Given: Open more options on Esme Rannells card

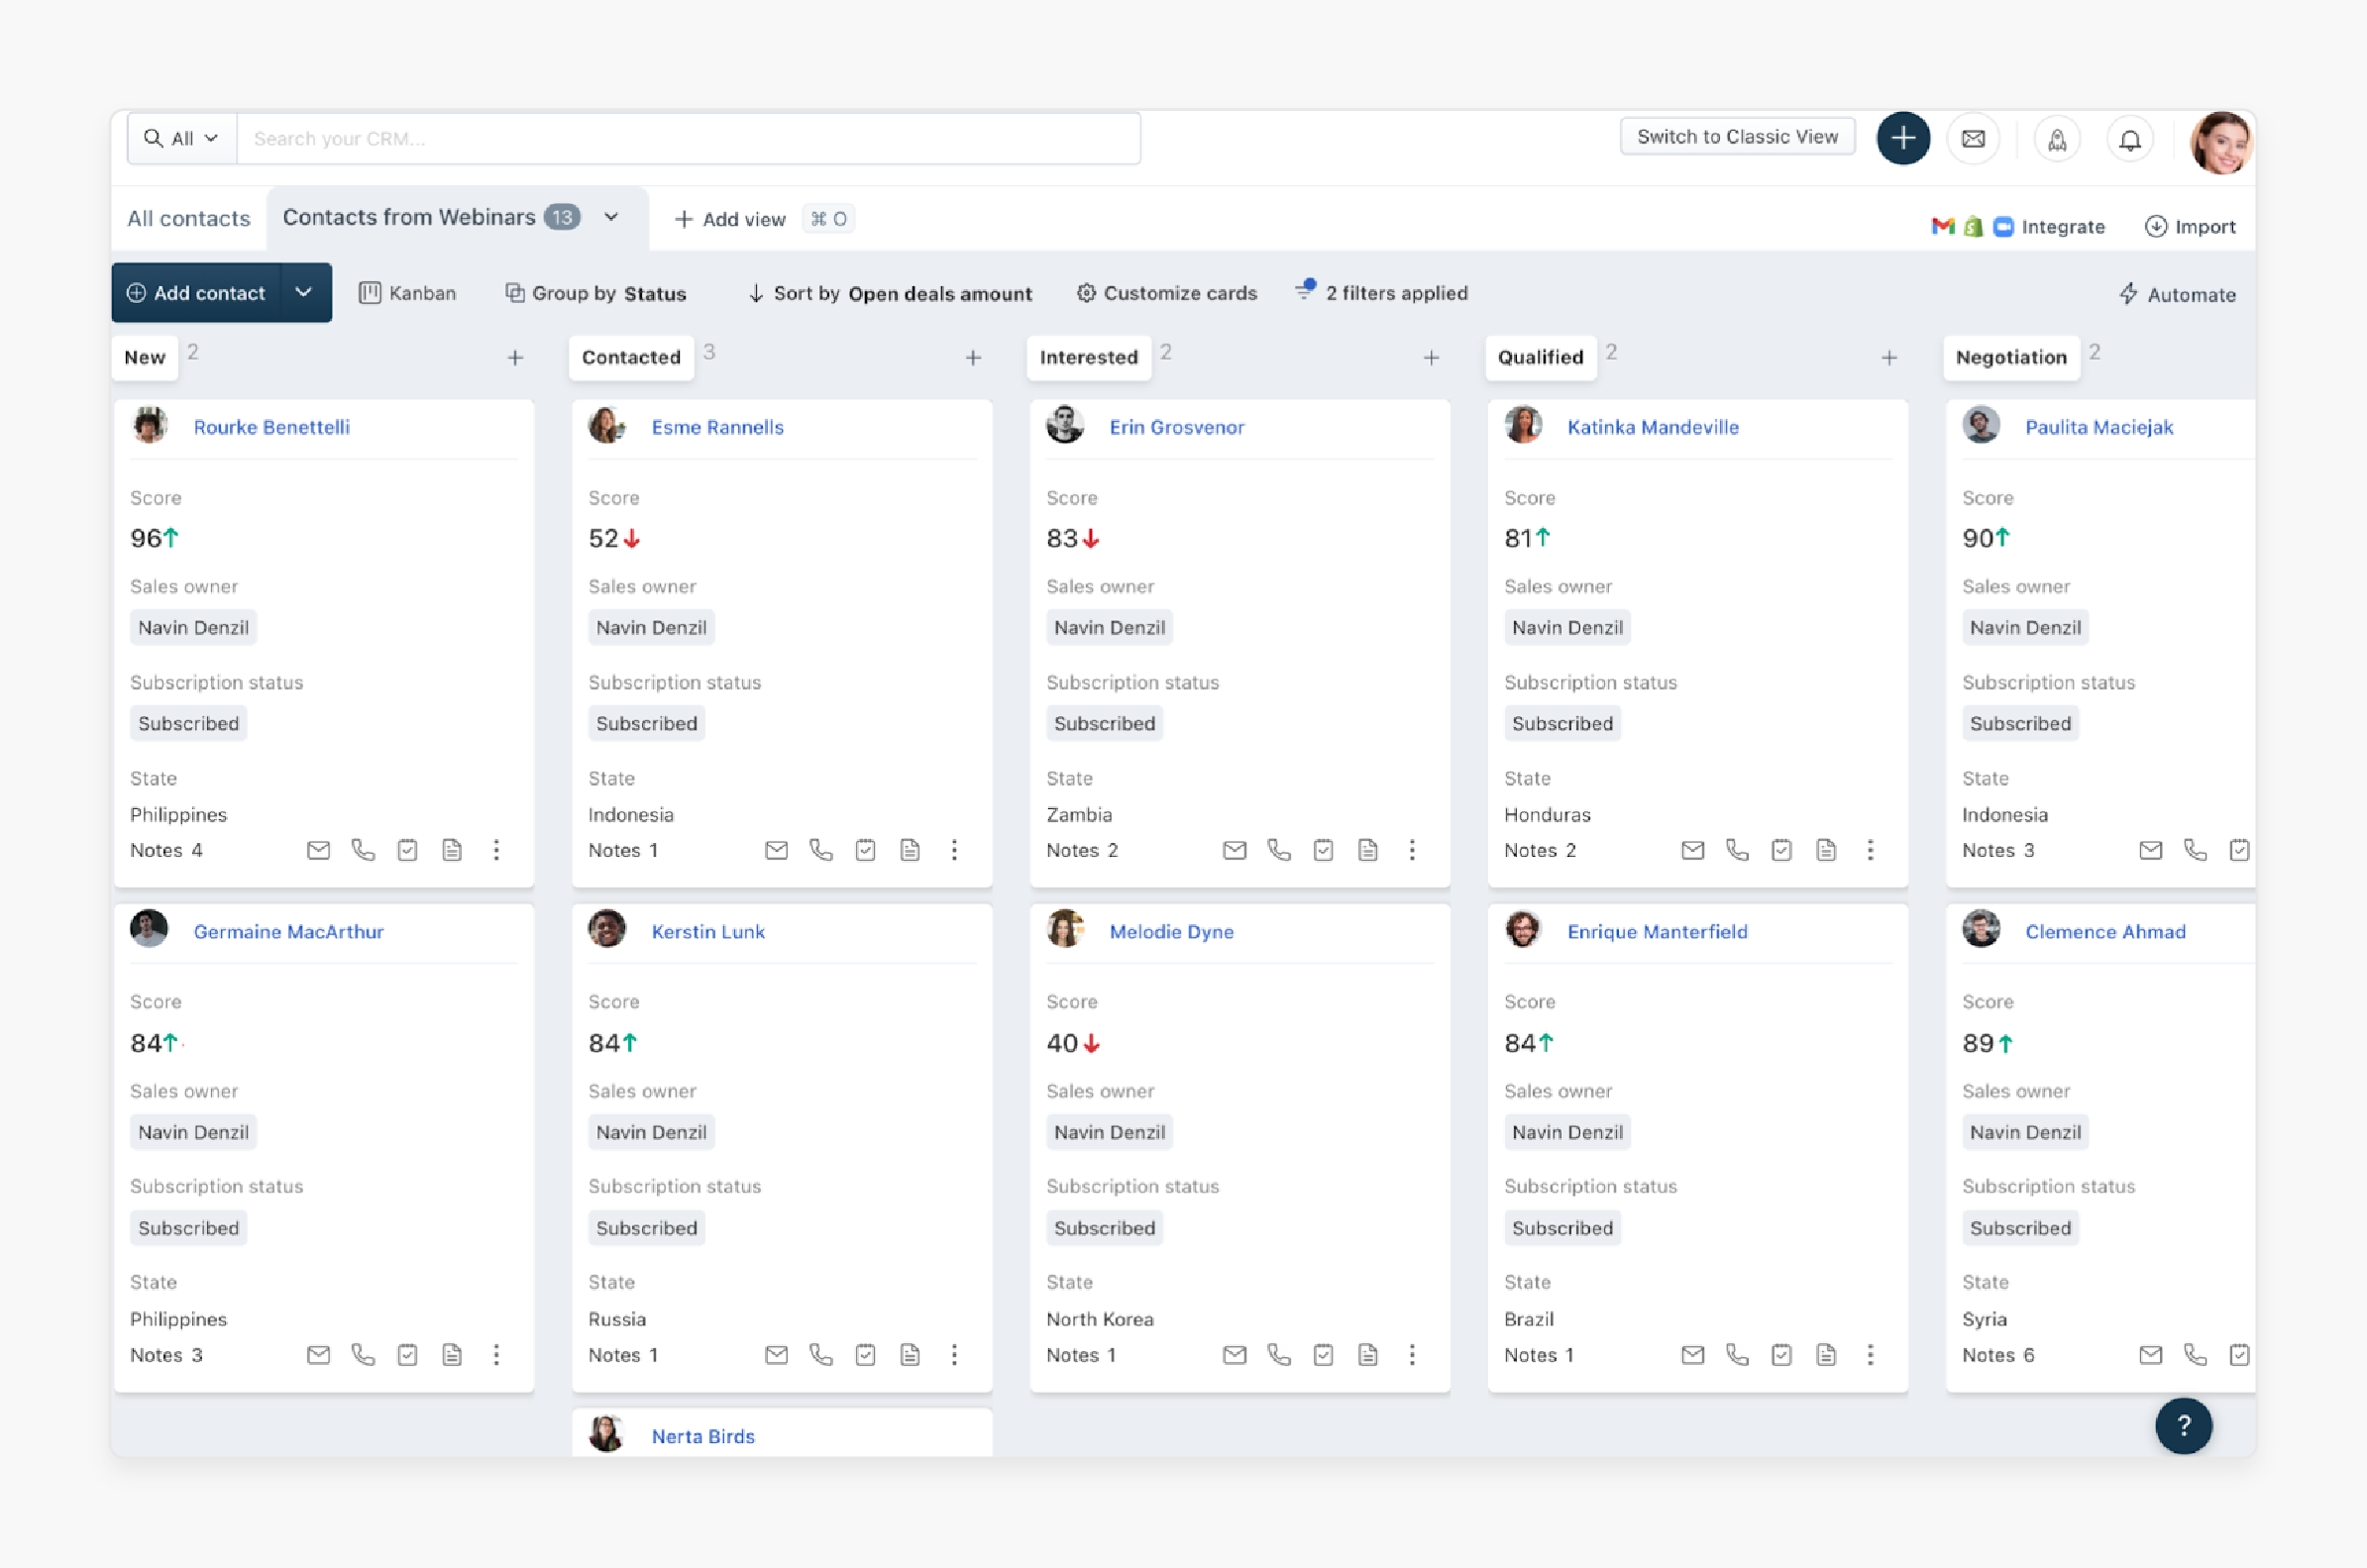Looking at the screenshot, I should coord(954,850).
